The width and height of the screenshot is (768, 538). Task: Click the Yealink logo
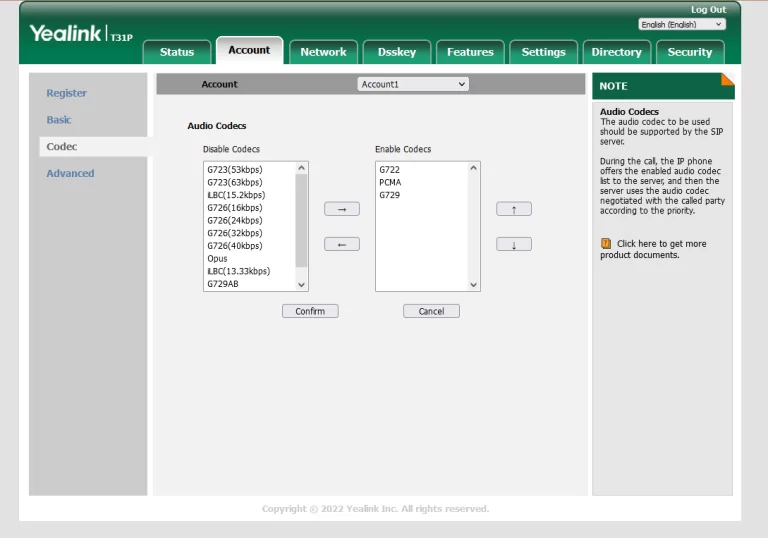point(66,34)
